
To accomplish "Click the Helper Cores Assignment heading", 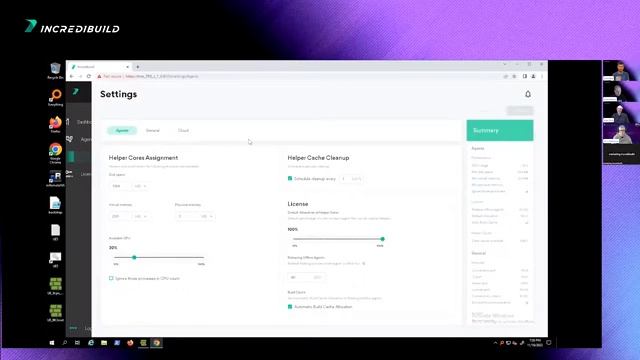I will pos(143,158).
